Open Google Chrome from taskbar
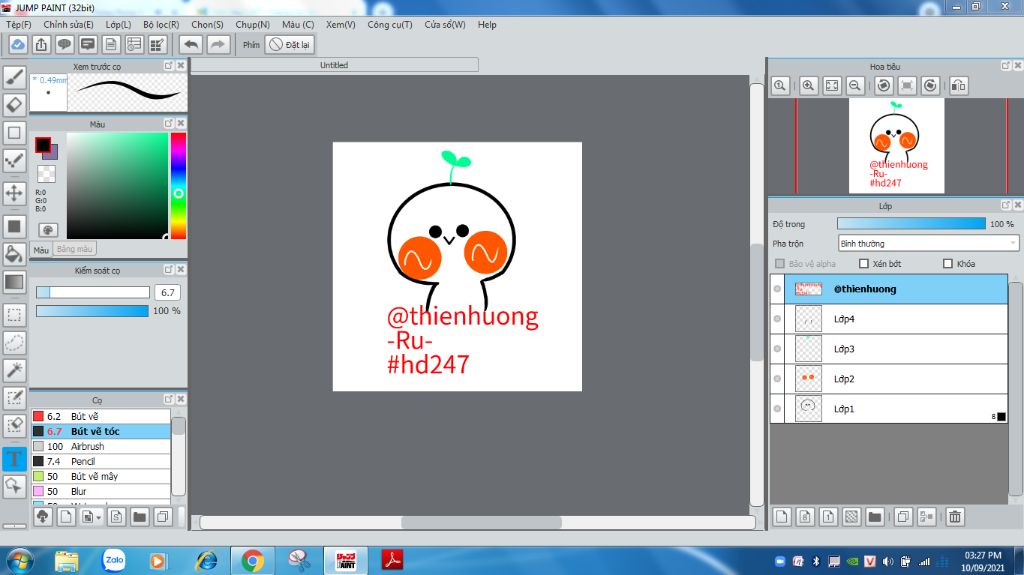 [253, 561]
